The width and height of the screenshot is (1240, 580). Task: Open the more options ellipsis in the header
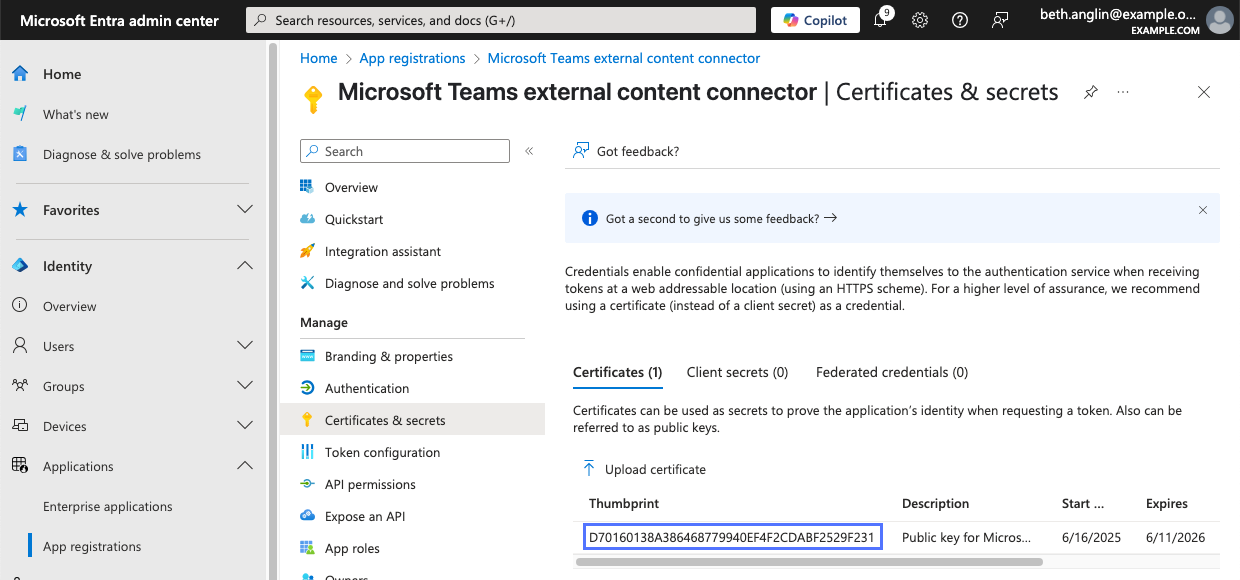coord(1123,92)
